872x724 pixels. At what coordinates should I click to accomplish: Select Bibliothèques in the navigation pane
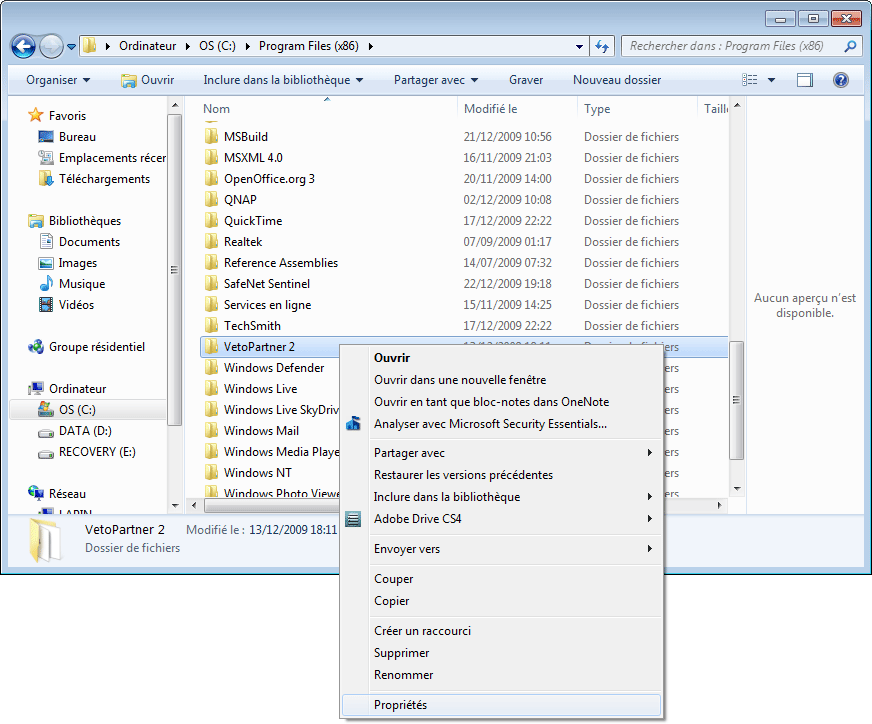(75, 221)
